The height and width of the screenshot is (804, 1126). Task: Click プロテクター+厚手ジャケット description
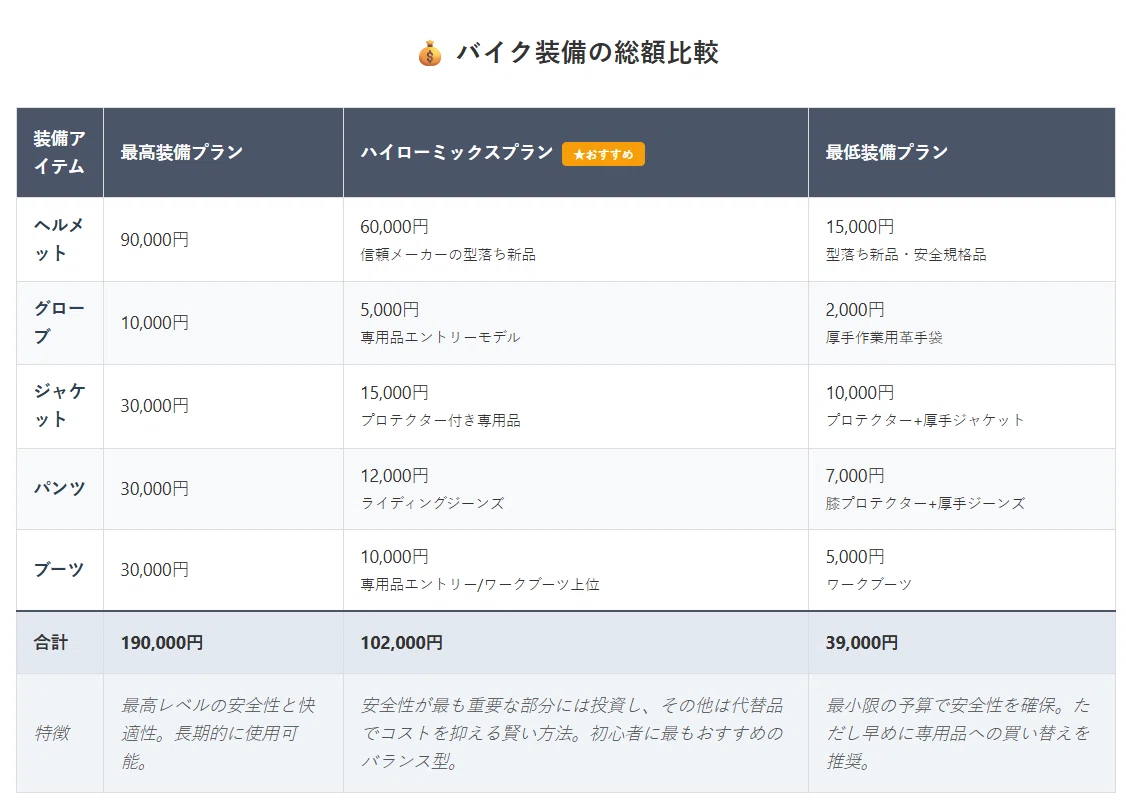[925, 420]
